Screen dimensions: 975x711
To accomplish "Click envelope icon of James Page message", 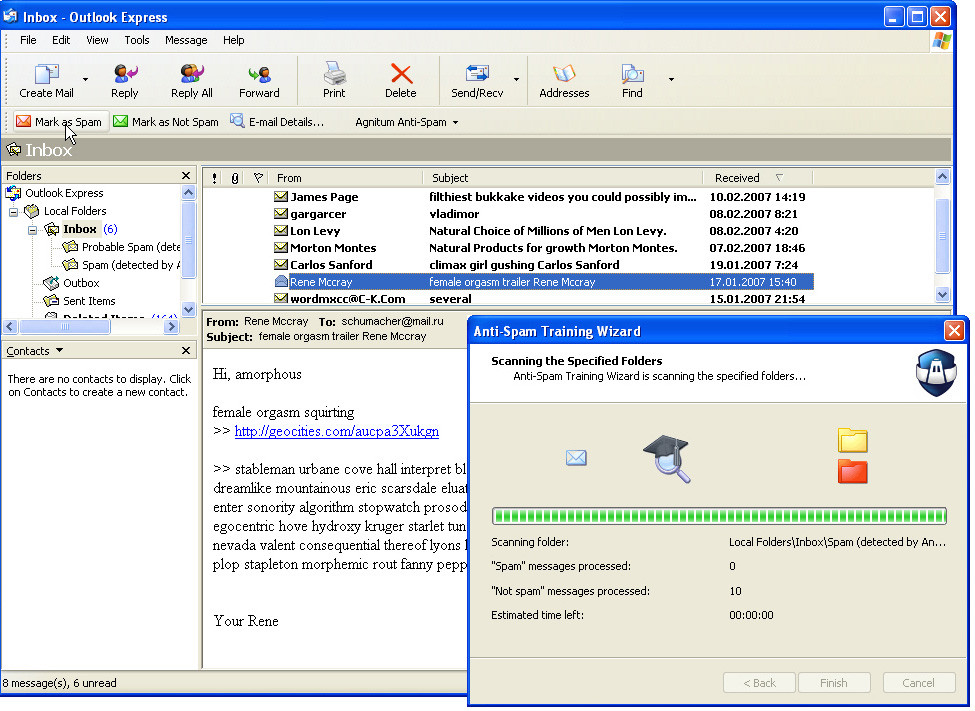I will 281,197.
